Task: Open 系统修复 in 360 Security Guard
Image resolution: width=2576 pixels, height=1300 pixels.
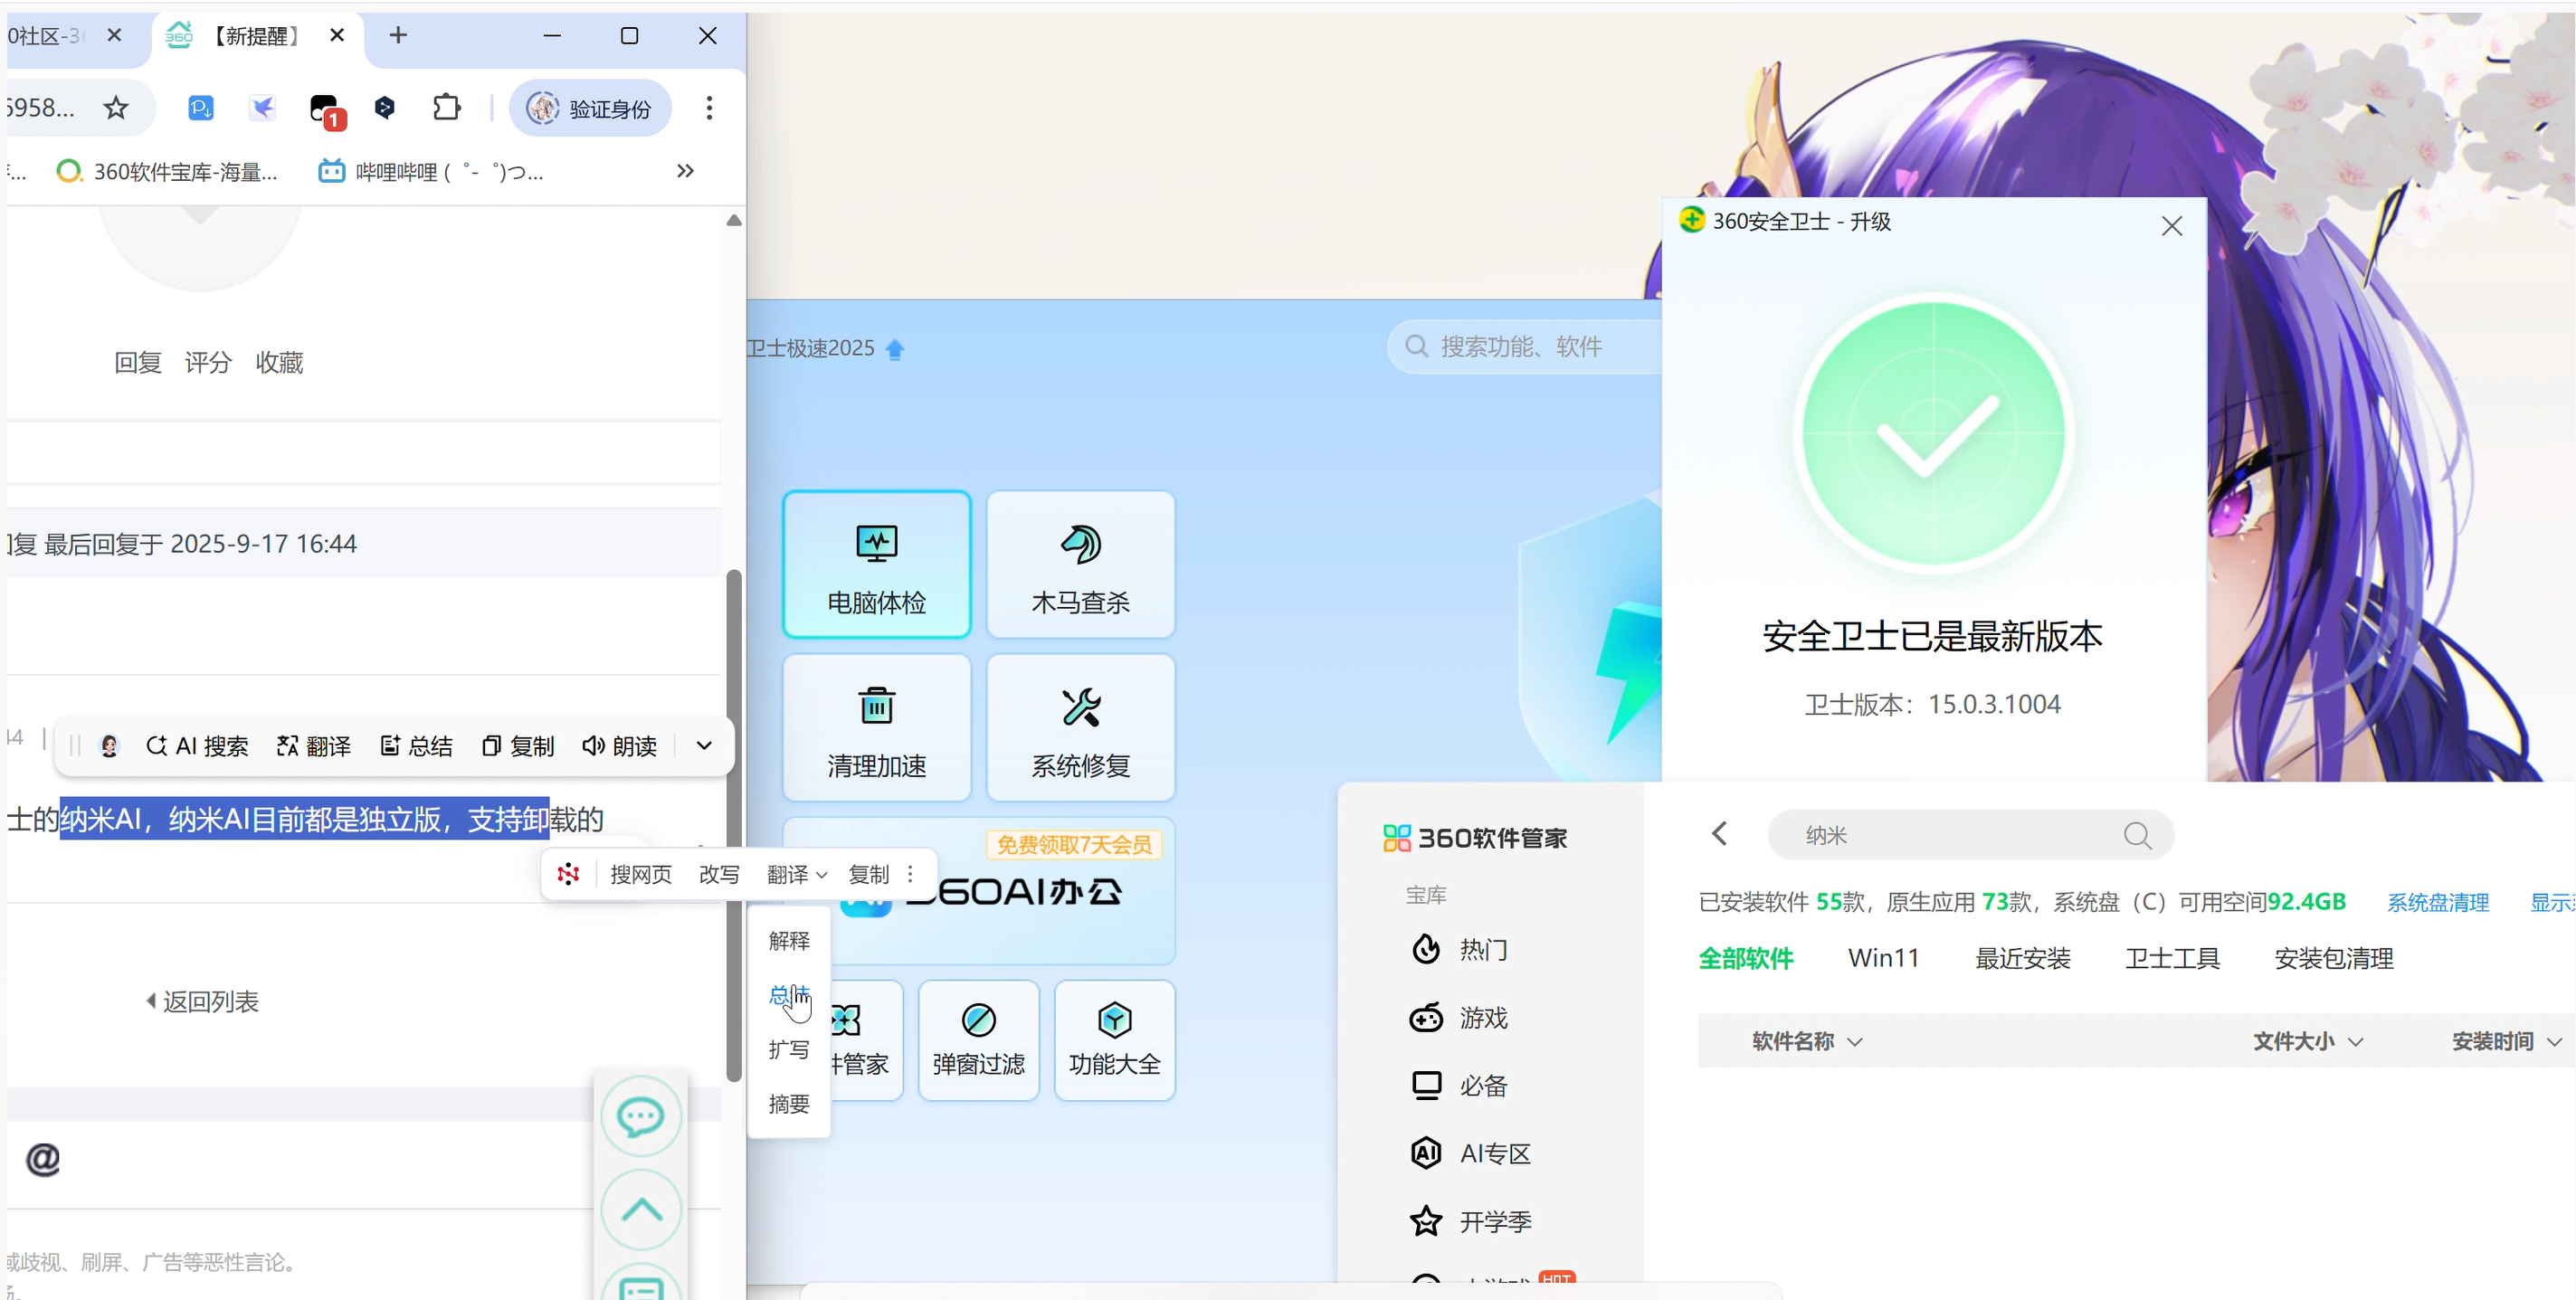Action: [1080, 727]
